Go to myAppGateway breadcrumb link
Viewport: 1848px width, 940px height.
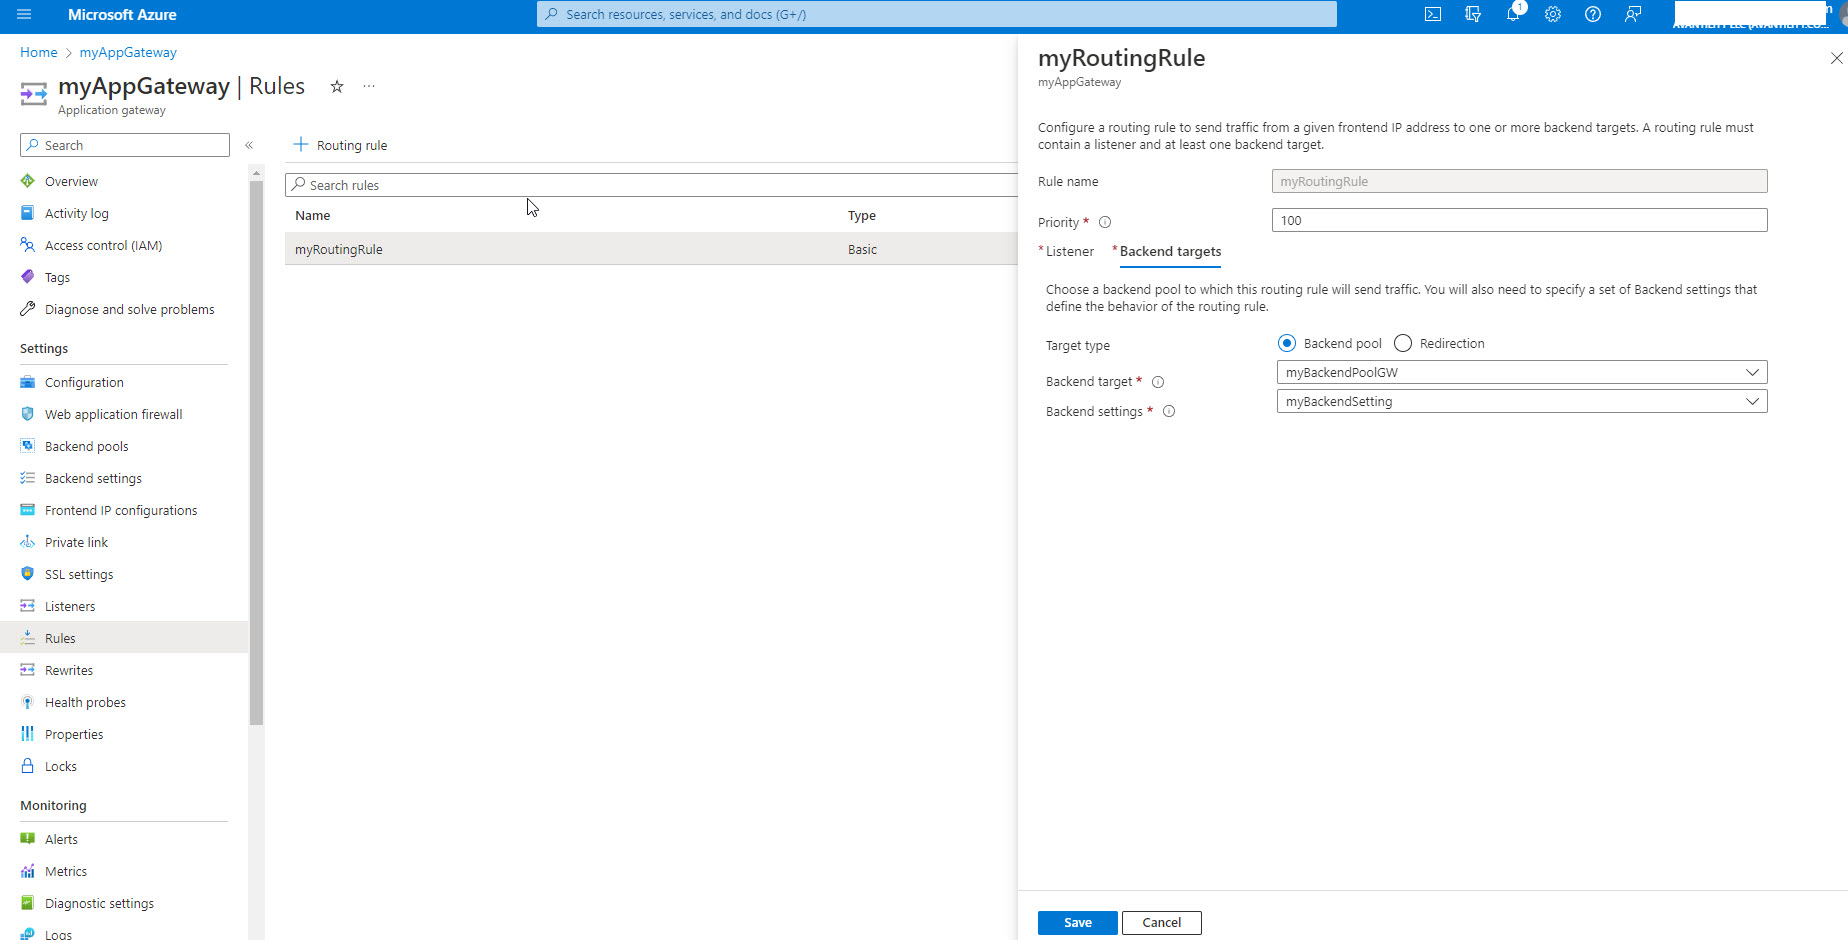(128, 52)
